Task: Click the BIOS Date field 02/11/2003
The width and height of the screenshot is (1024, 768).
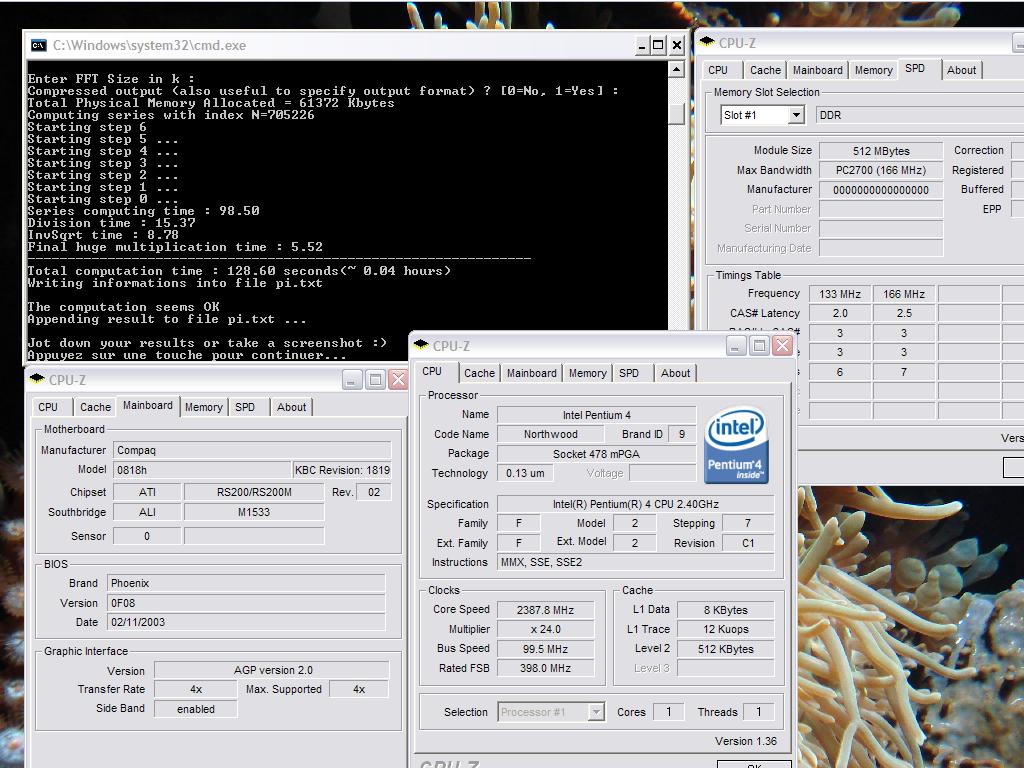Action: (x=246, y=622)
